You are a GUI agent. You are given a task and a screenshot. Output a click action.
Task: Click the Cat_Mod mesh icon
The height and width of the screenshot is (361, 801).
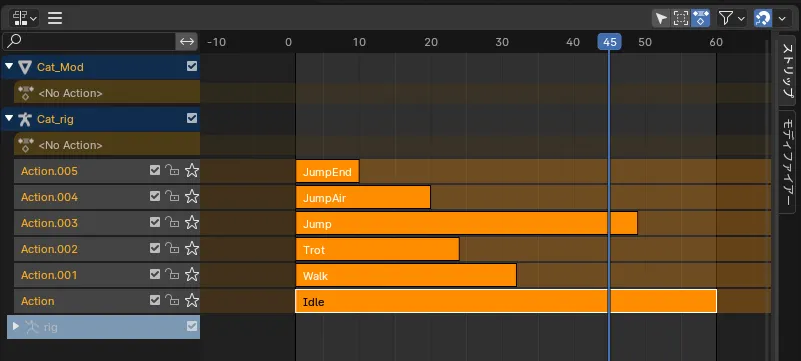pyautogui.click(x=25, y=67)
